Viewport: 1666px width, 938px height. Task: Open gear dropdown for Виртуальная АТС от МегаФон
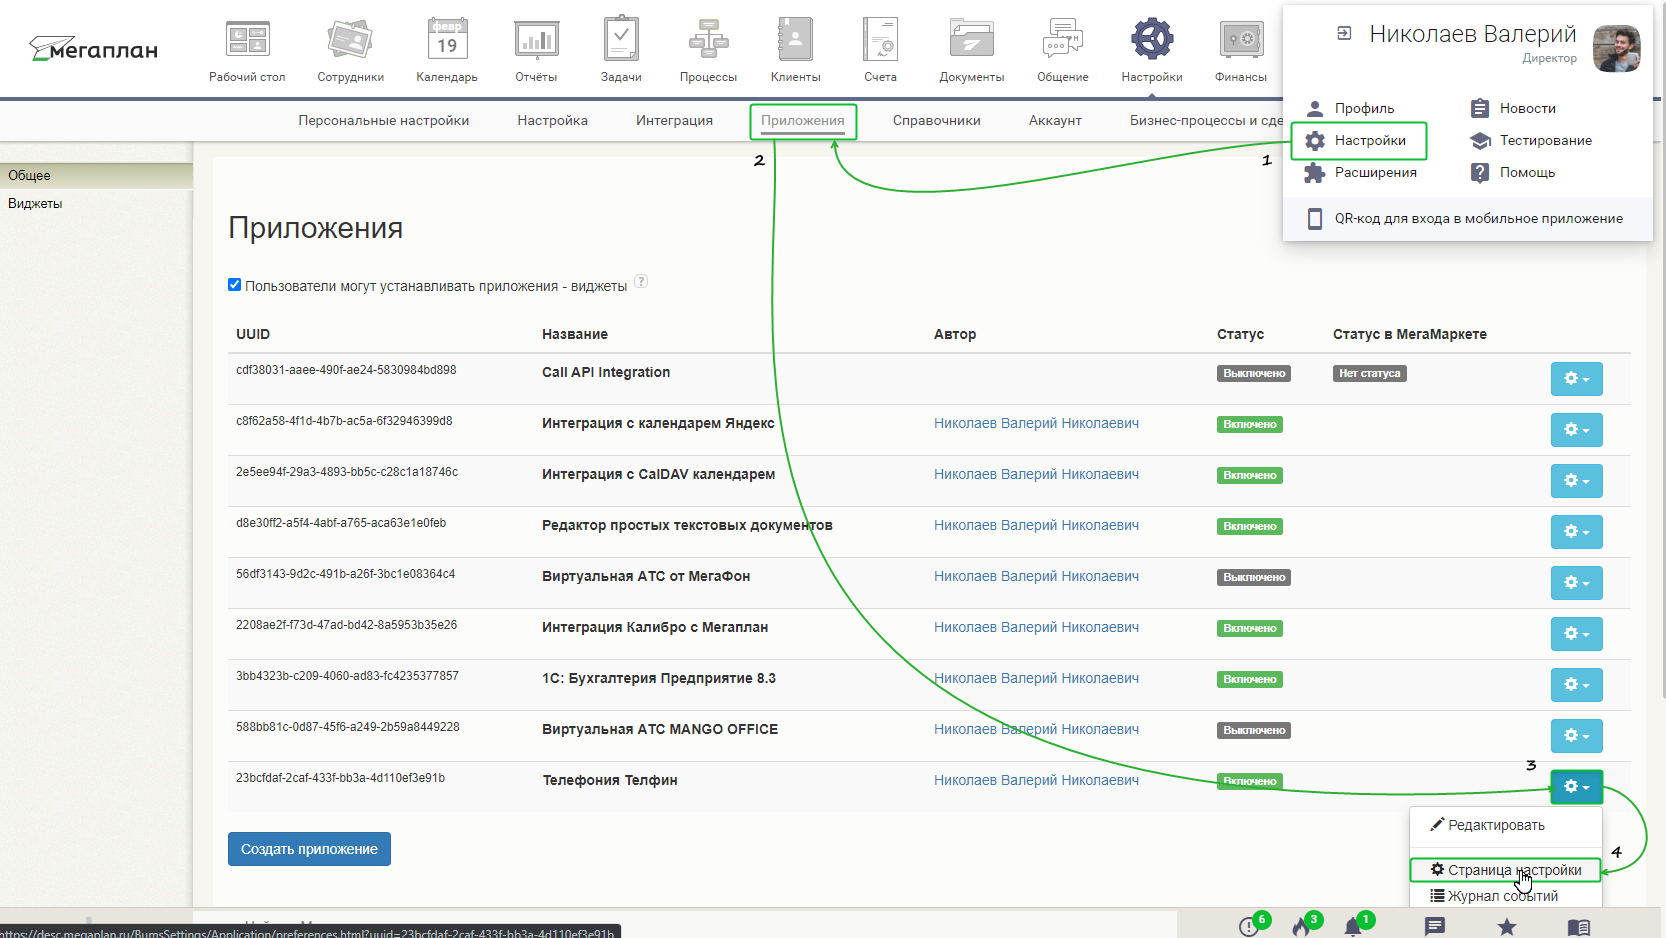point(1576,583)
